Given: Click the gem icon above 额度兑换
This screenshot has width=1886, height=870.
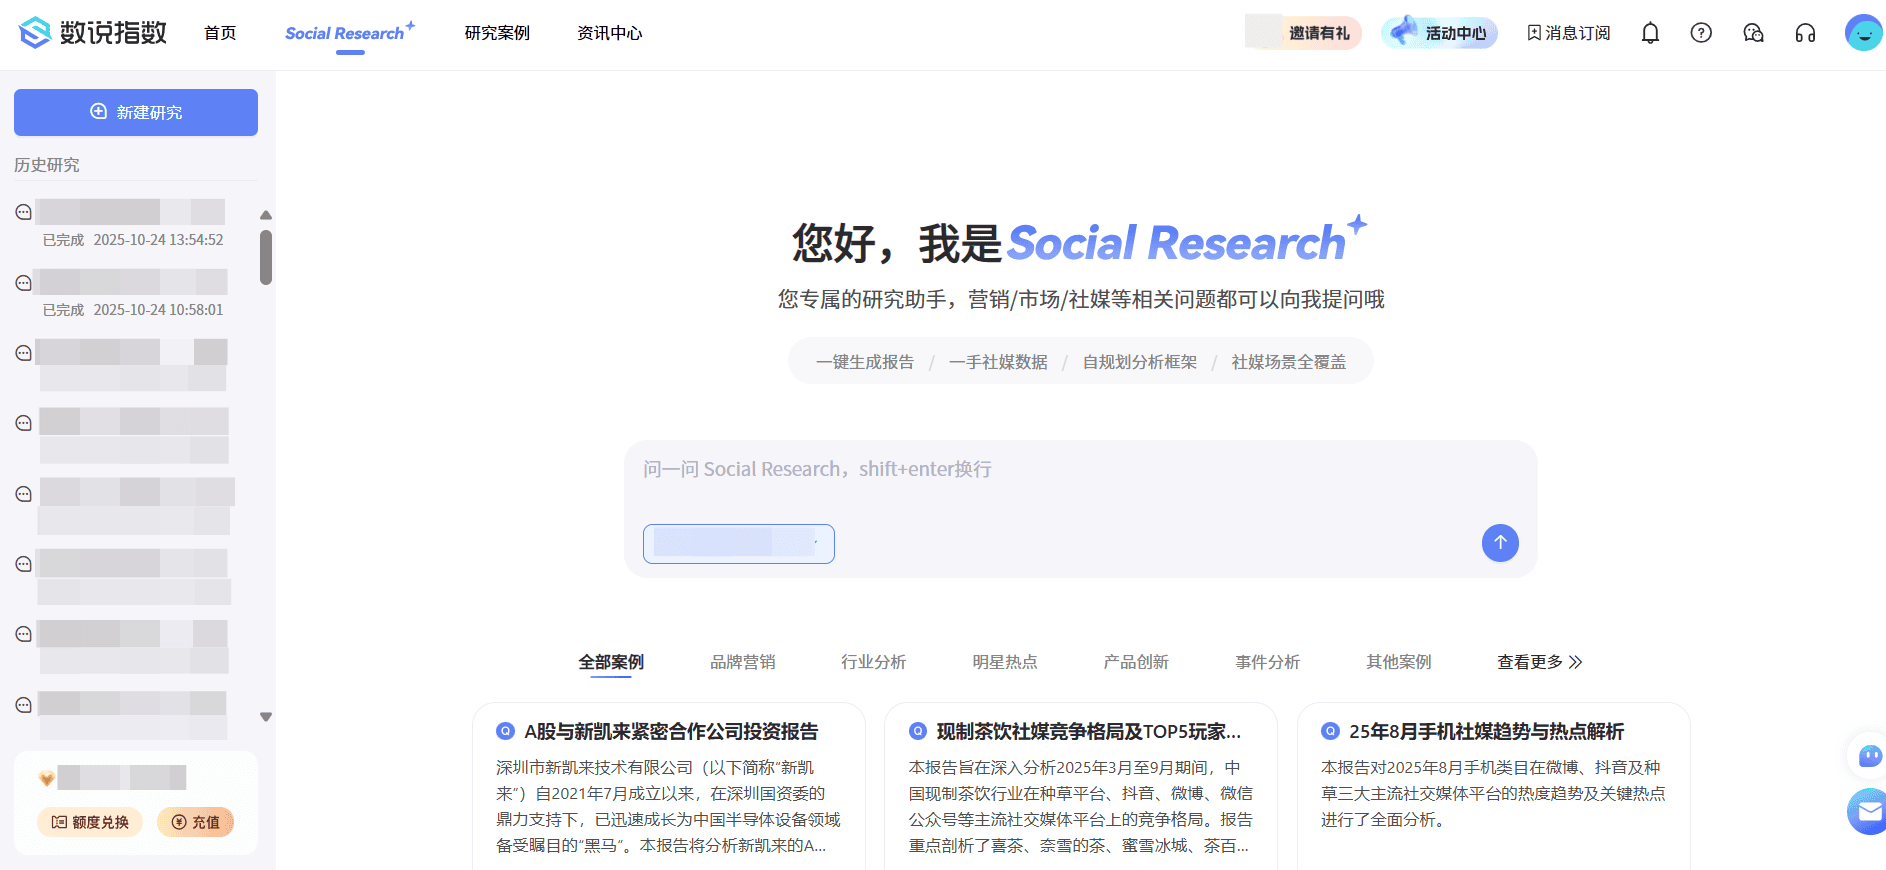Looking at the screenshot, I should (46, 778).
